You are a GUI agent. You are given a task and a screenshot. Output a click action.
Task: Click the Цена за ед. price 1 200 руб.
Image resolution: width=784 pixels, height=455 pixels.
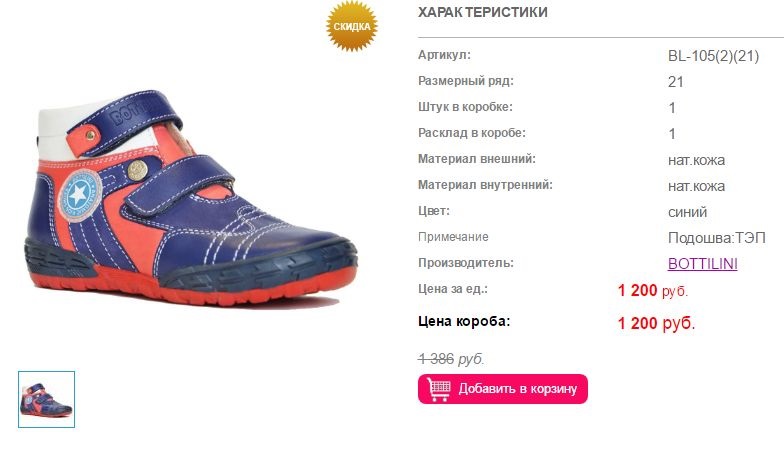(652, 290)
